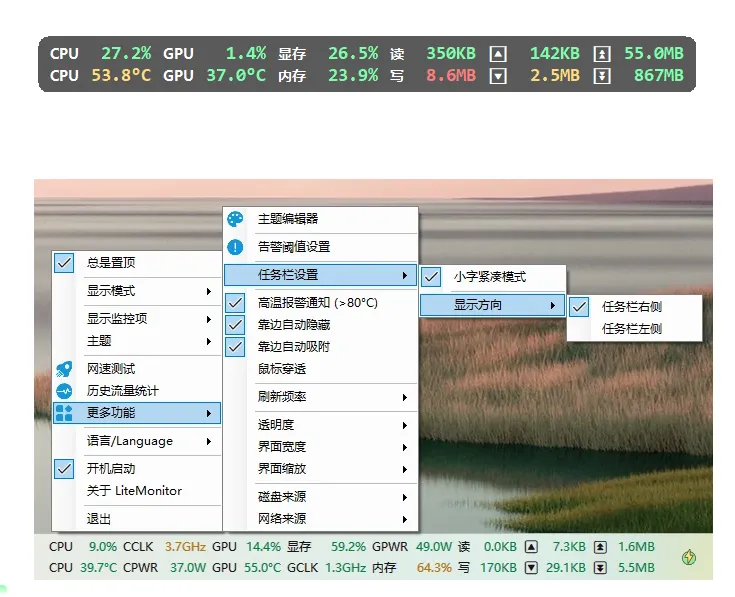Enable 鼠标穿透 option

321,369
